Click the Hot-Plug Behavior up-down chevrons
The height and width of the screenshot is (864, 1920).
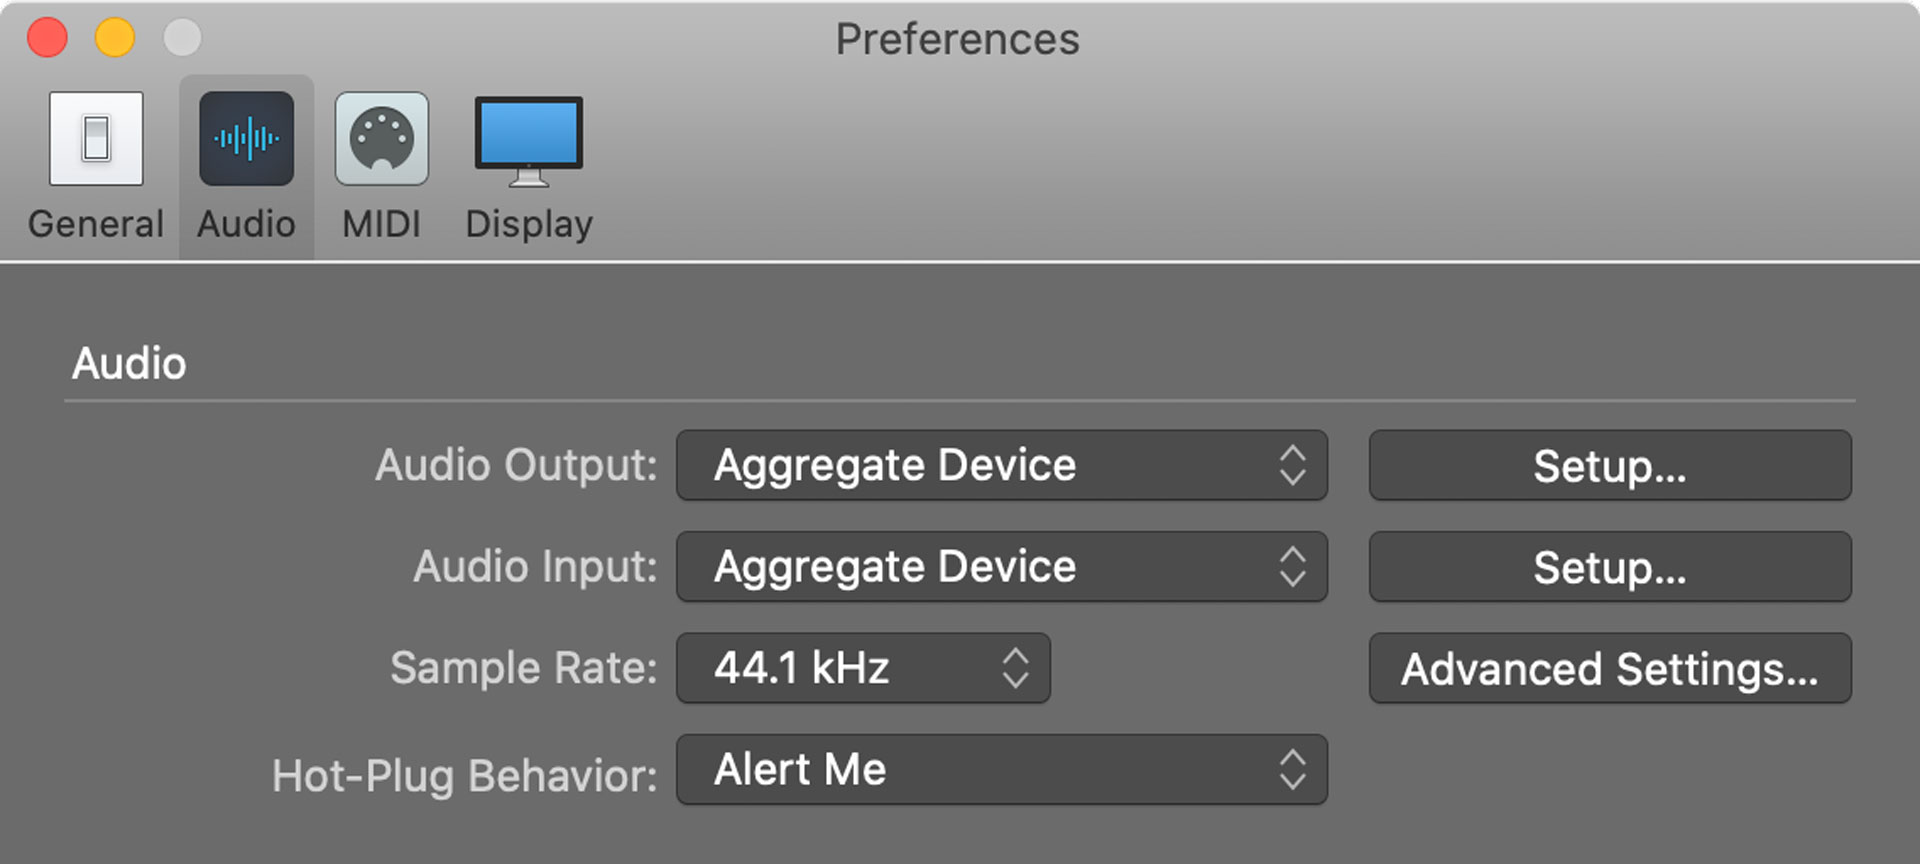[1292, 769]
